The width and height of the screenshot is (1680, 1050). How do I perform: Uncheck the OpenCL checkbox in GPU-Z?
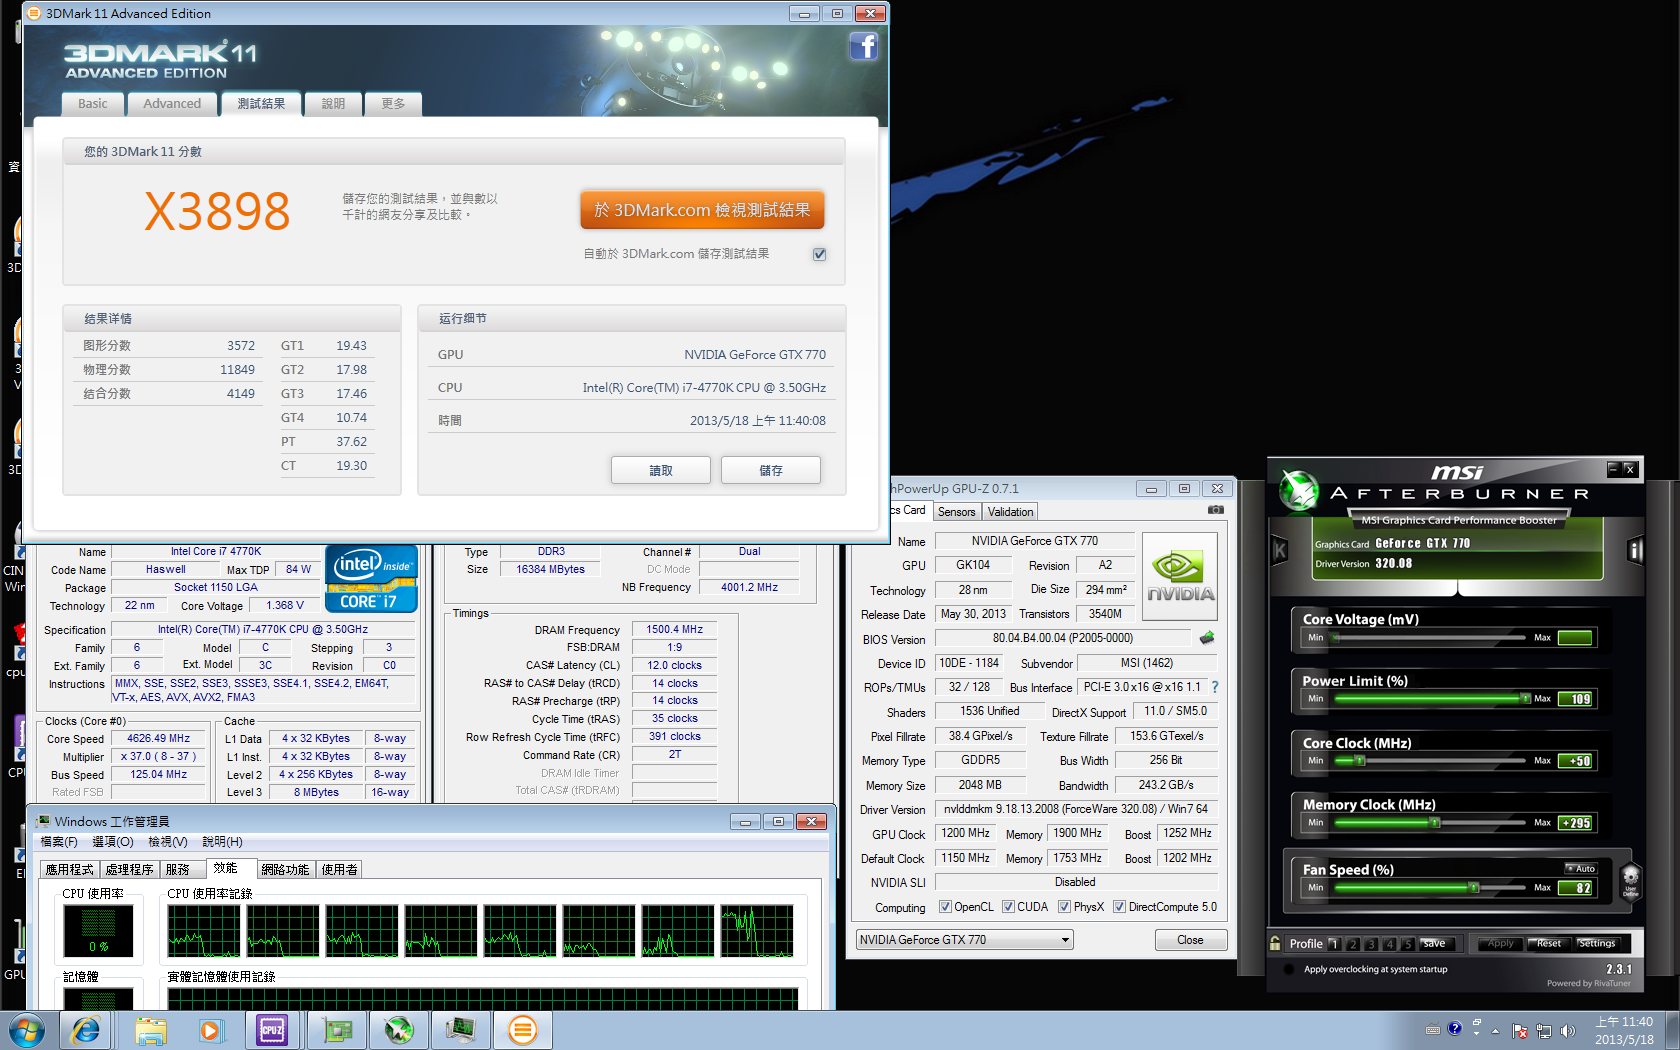coord(945,907)
